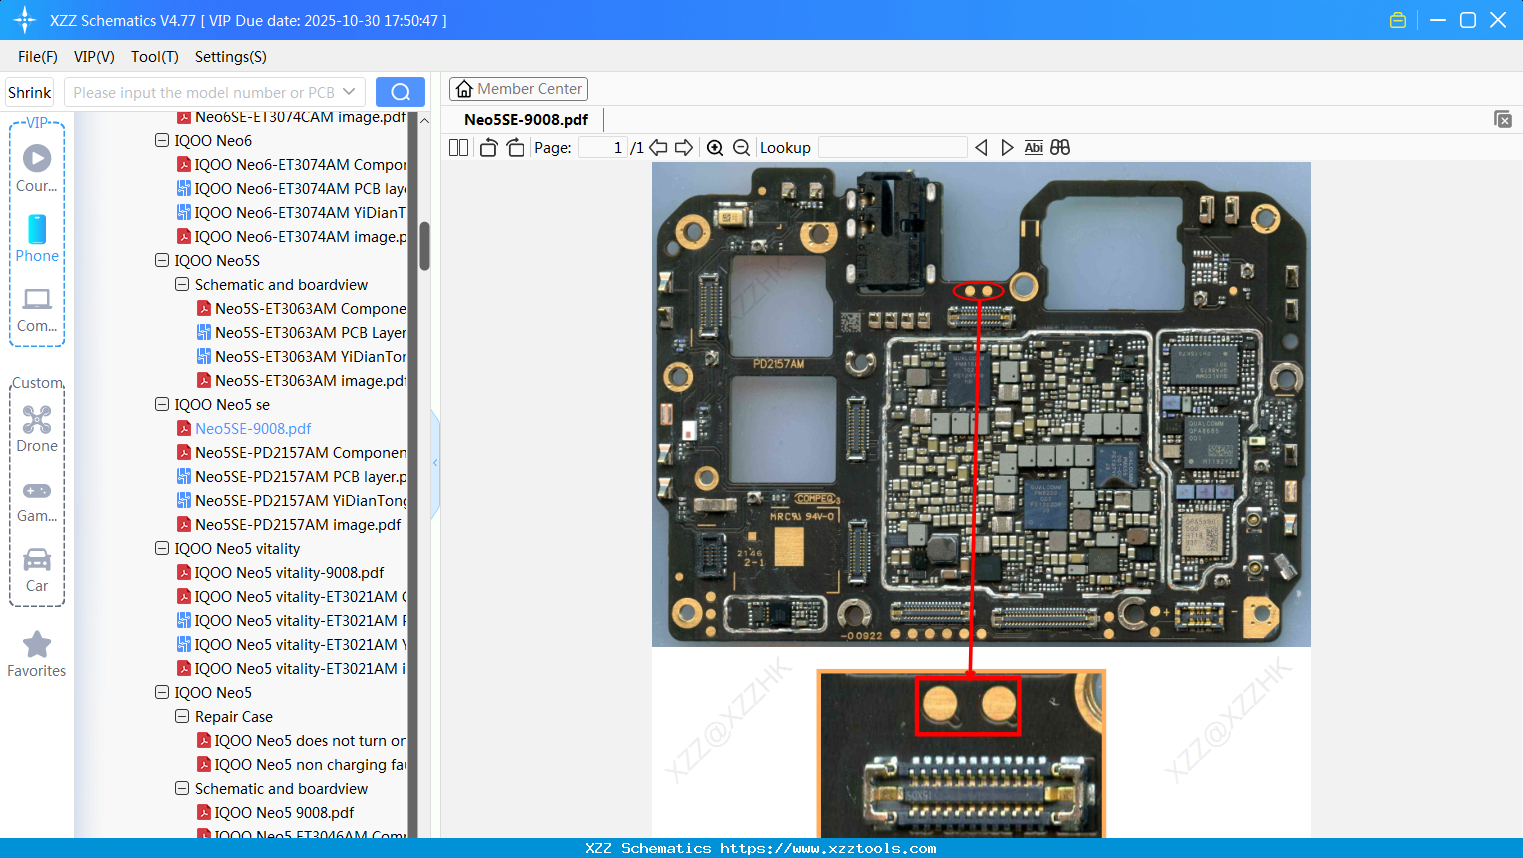This screenshot has height=858, width=1523.
Task: Open the model number dropdown arrow
Action: (349, 92)
